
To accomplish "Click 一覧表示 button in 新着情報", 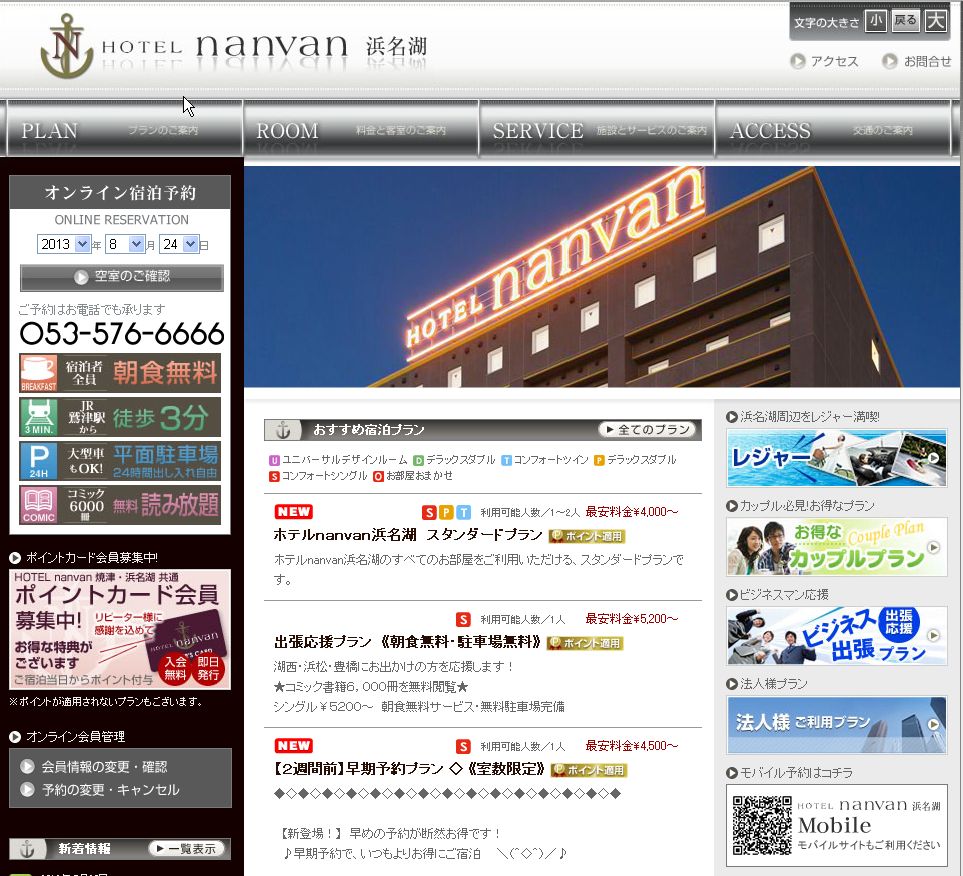I will click(186, 848).
